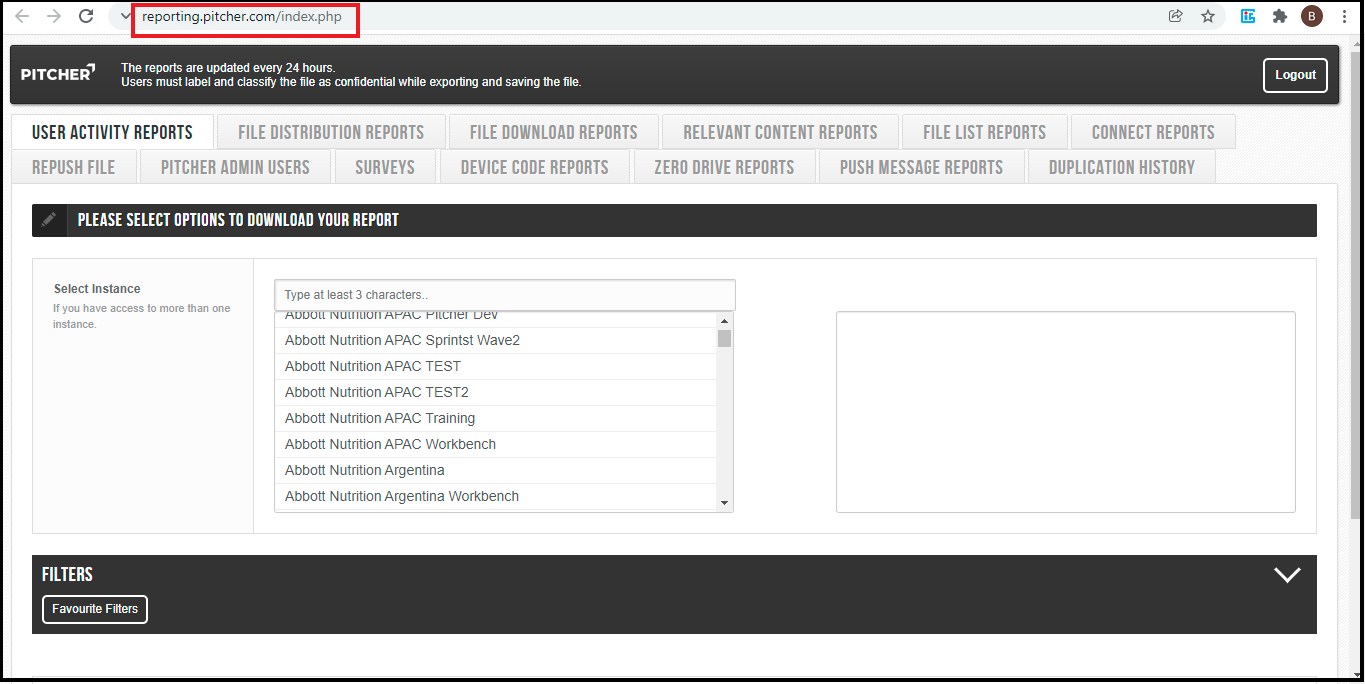Expand the Filters section chevron
The width and height of the screenshot is (1365, 684).
pyautogui.click(x=1287, y=575)
